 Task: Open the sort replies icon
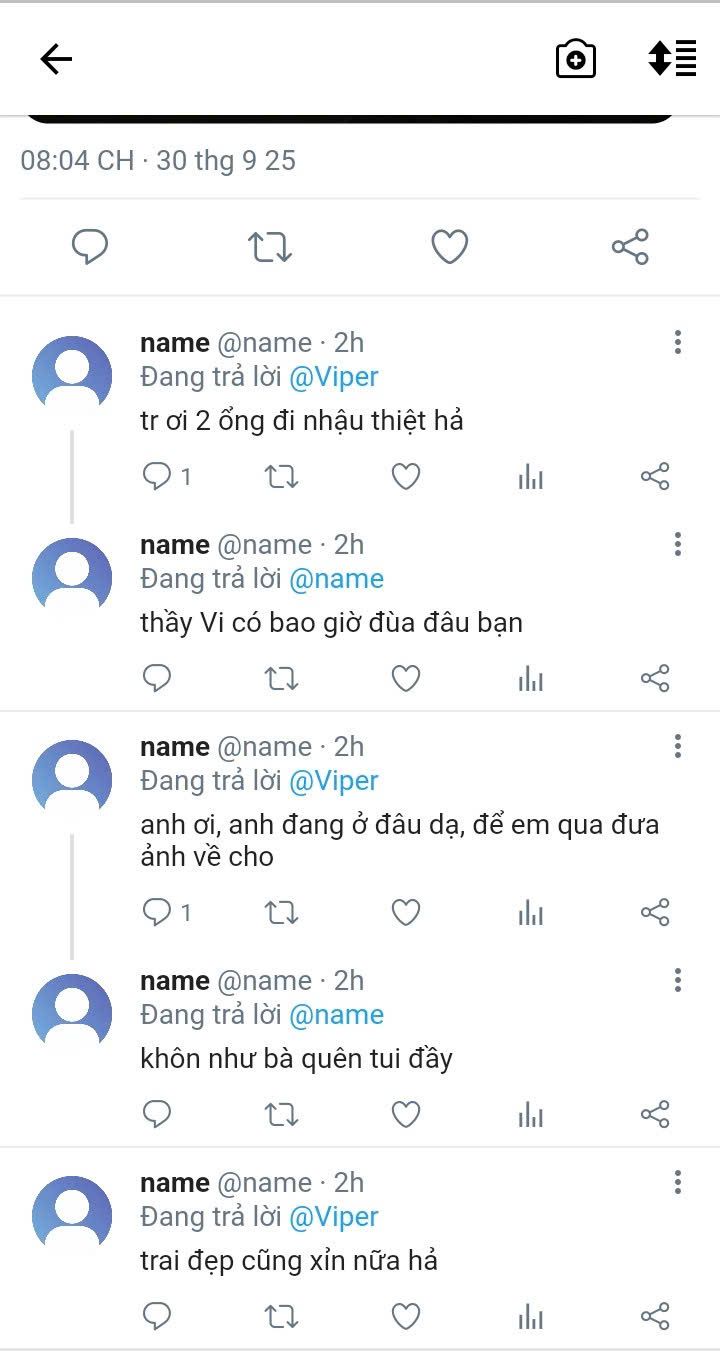672,58
